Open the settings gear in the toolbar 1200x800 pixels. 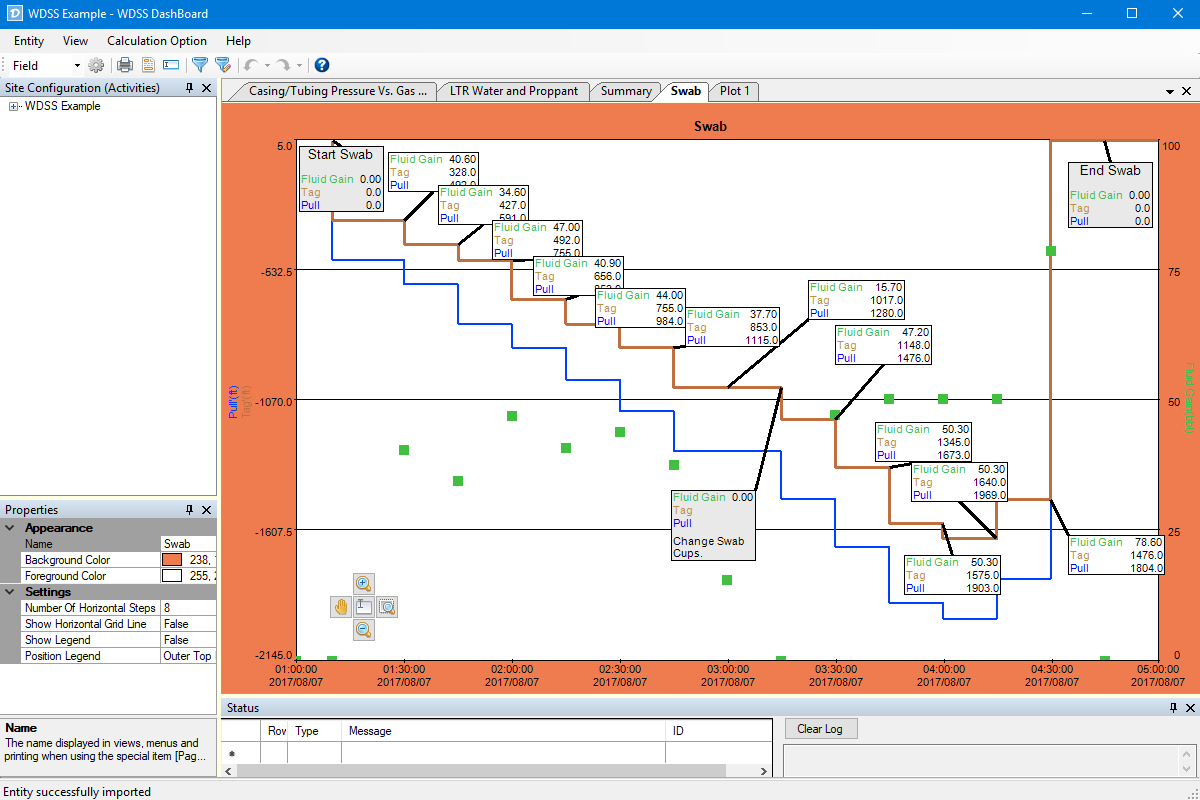(x=96, y=65)
